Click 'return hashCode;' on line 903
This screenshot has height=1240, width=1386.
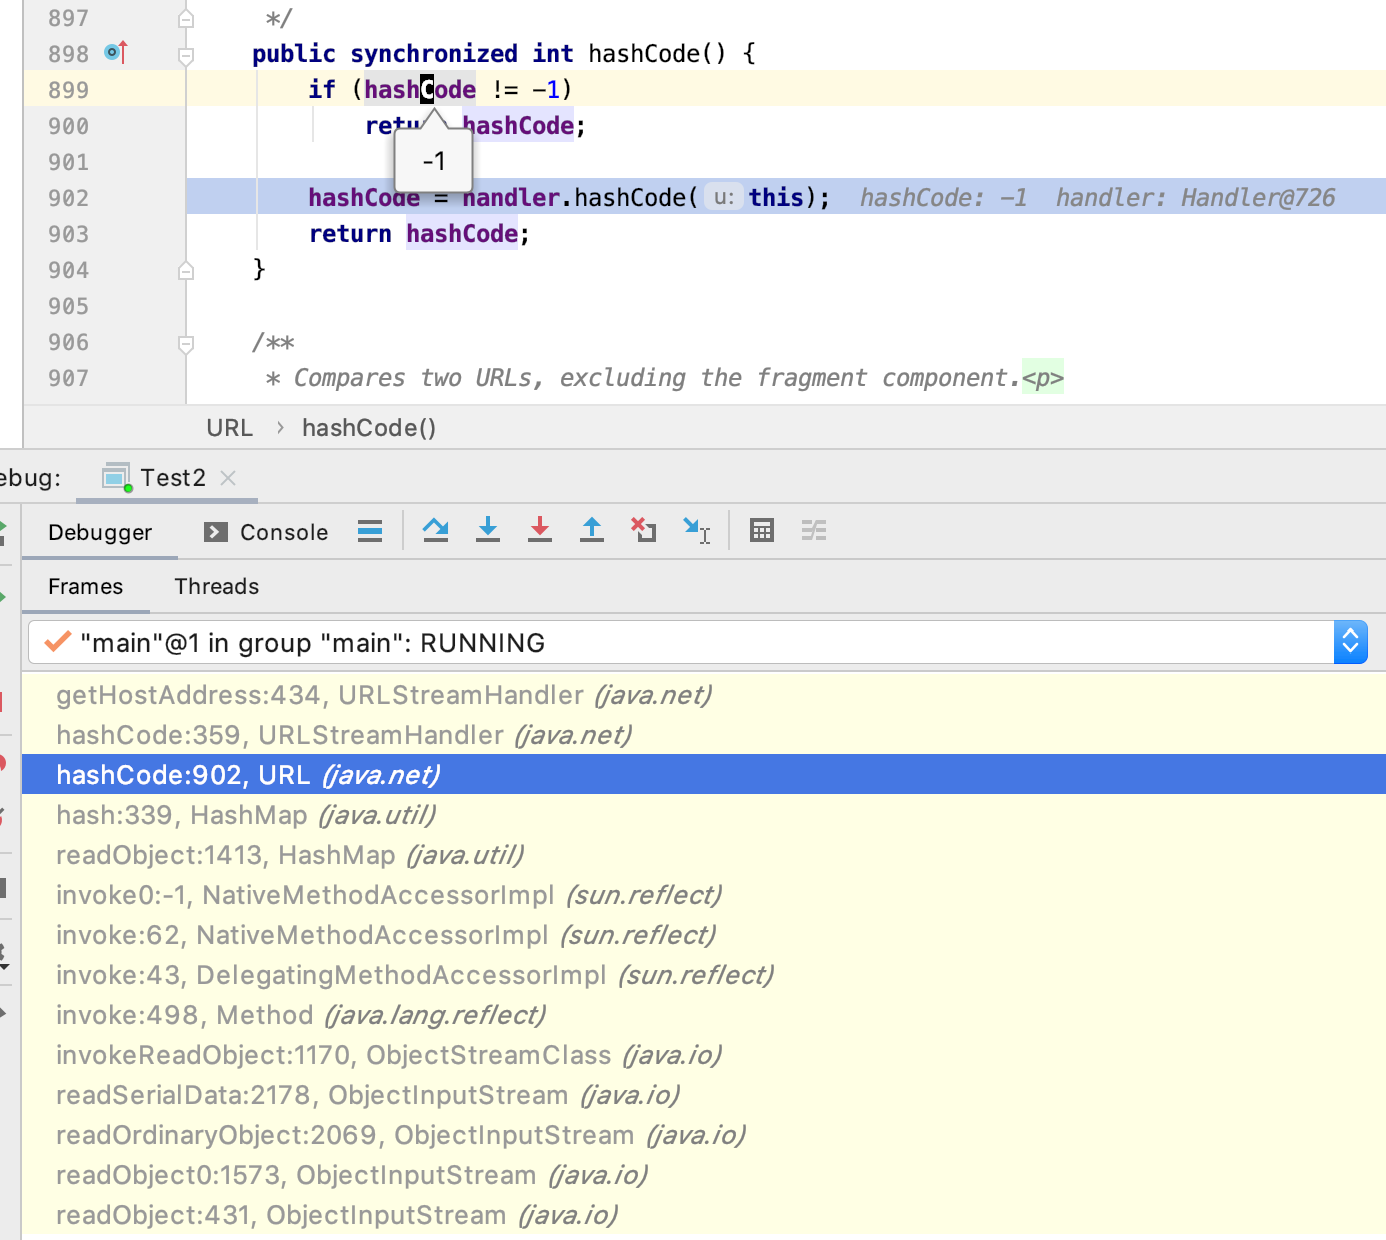(x=419, y=234)
